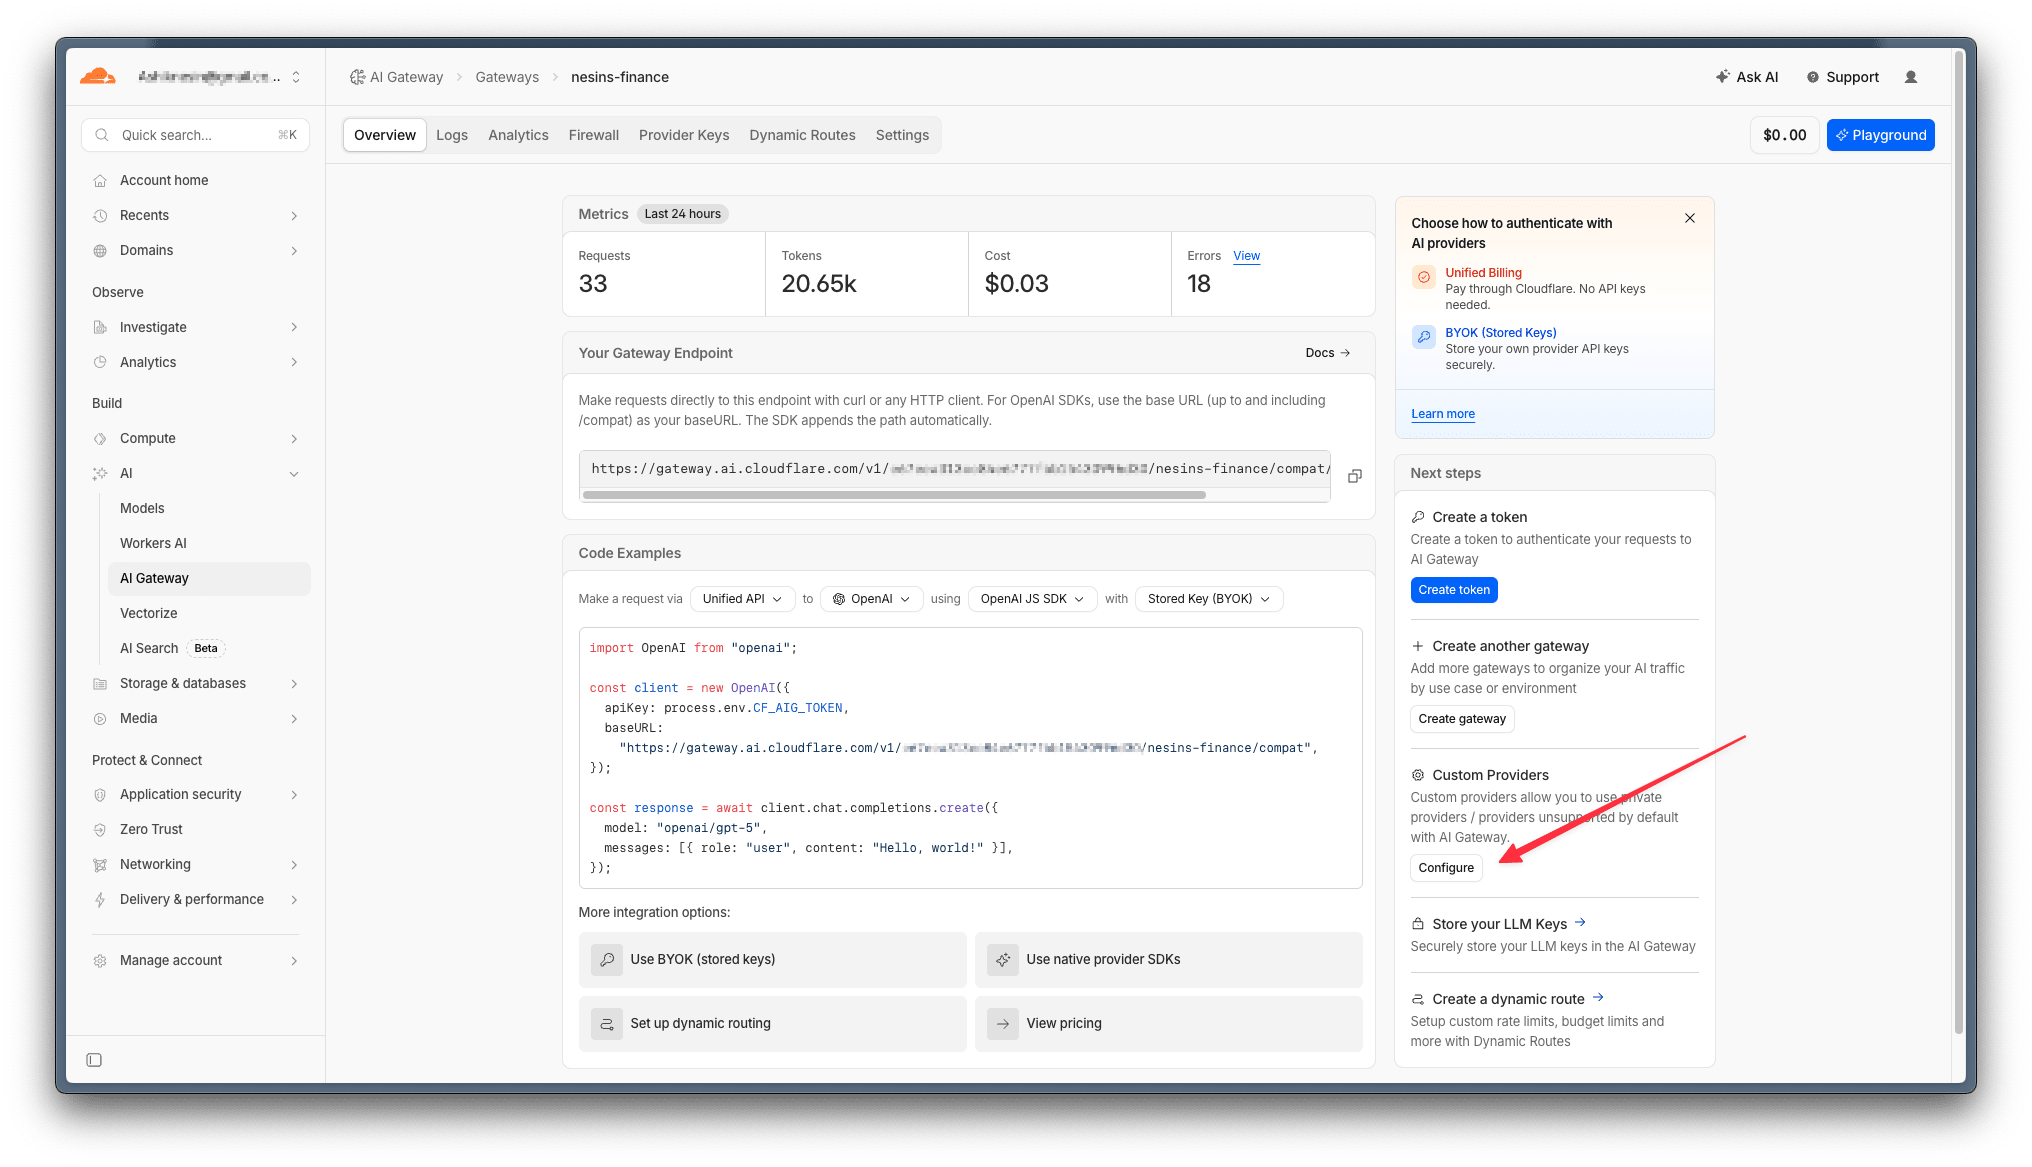Expand Storage & databases

[294, 684]
